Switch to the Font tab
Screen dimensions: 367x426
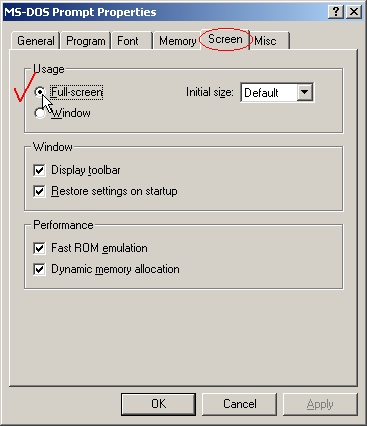click(x=132, y=41)
